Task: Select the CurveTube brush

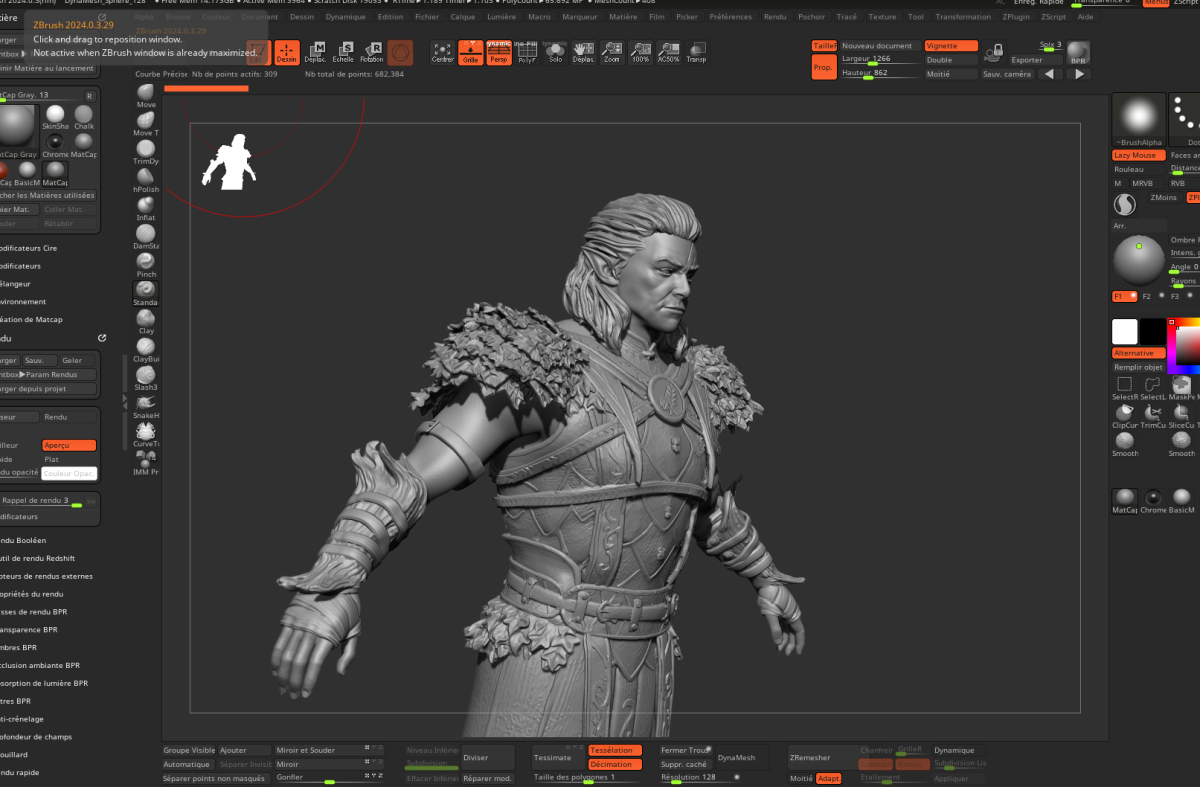Action: [x=146, y=434]
